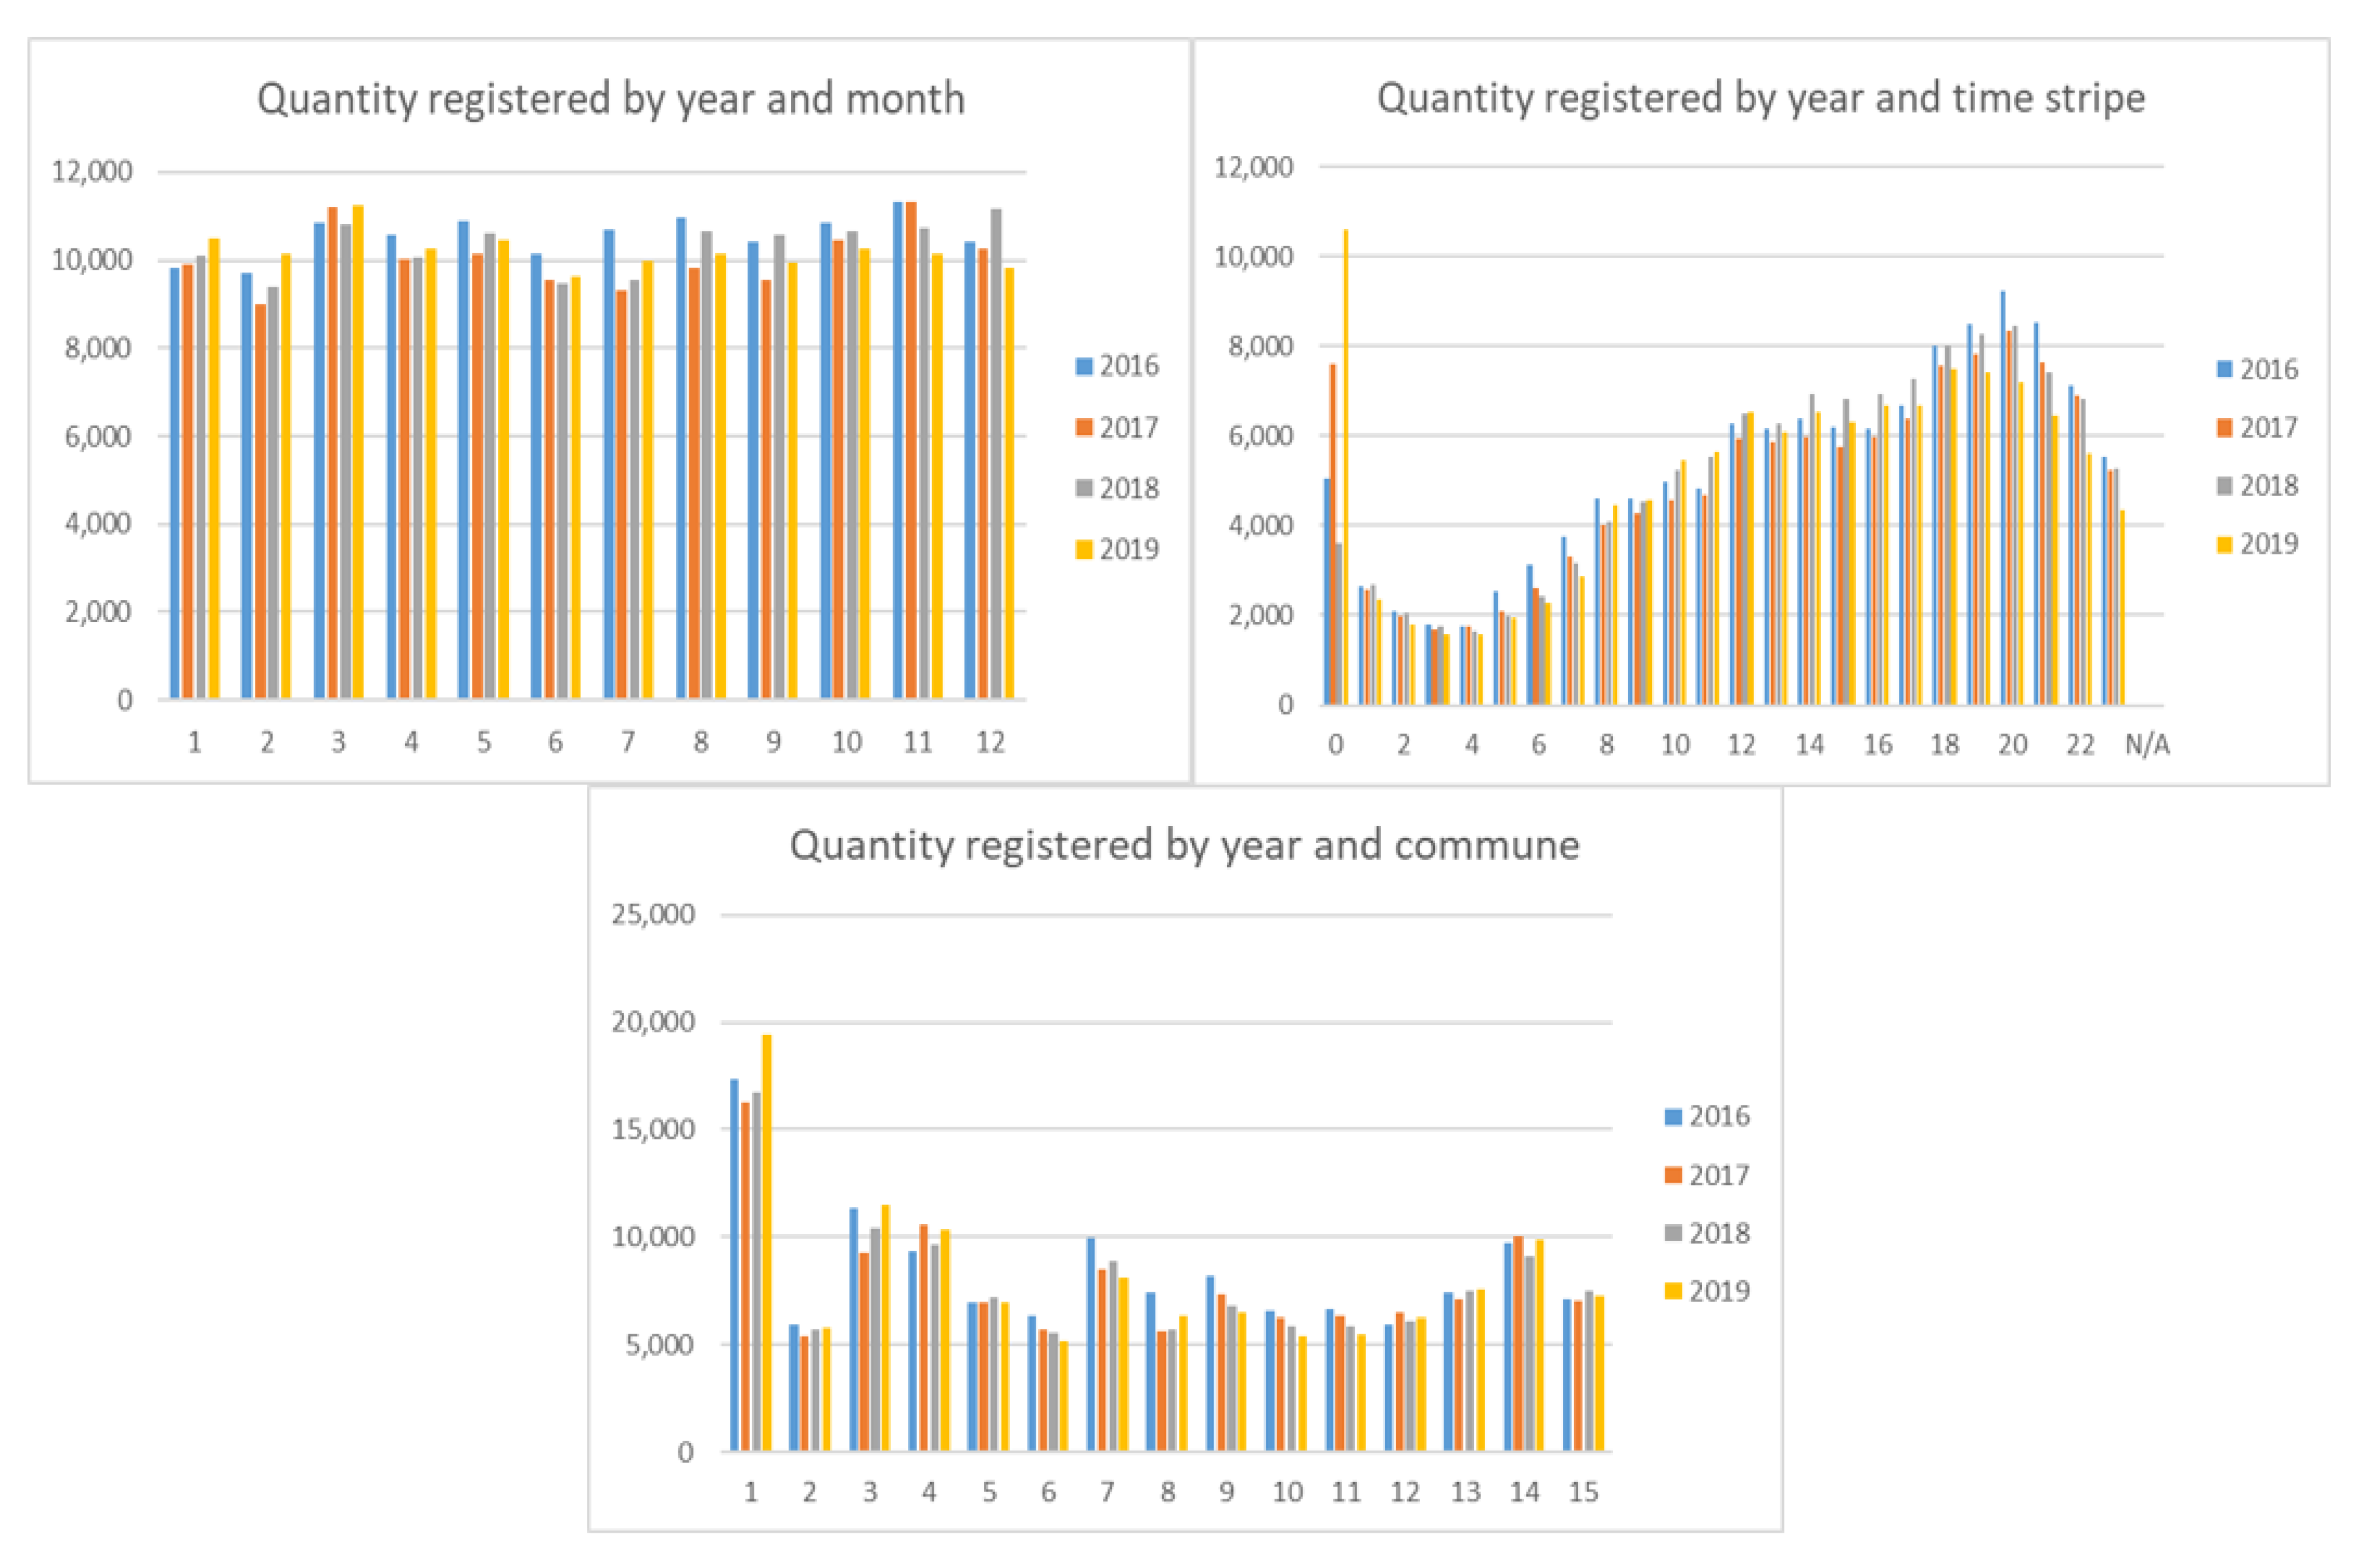Click axis label 15 in commune chart

coord(1583,1492)
